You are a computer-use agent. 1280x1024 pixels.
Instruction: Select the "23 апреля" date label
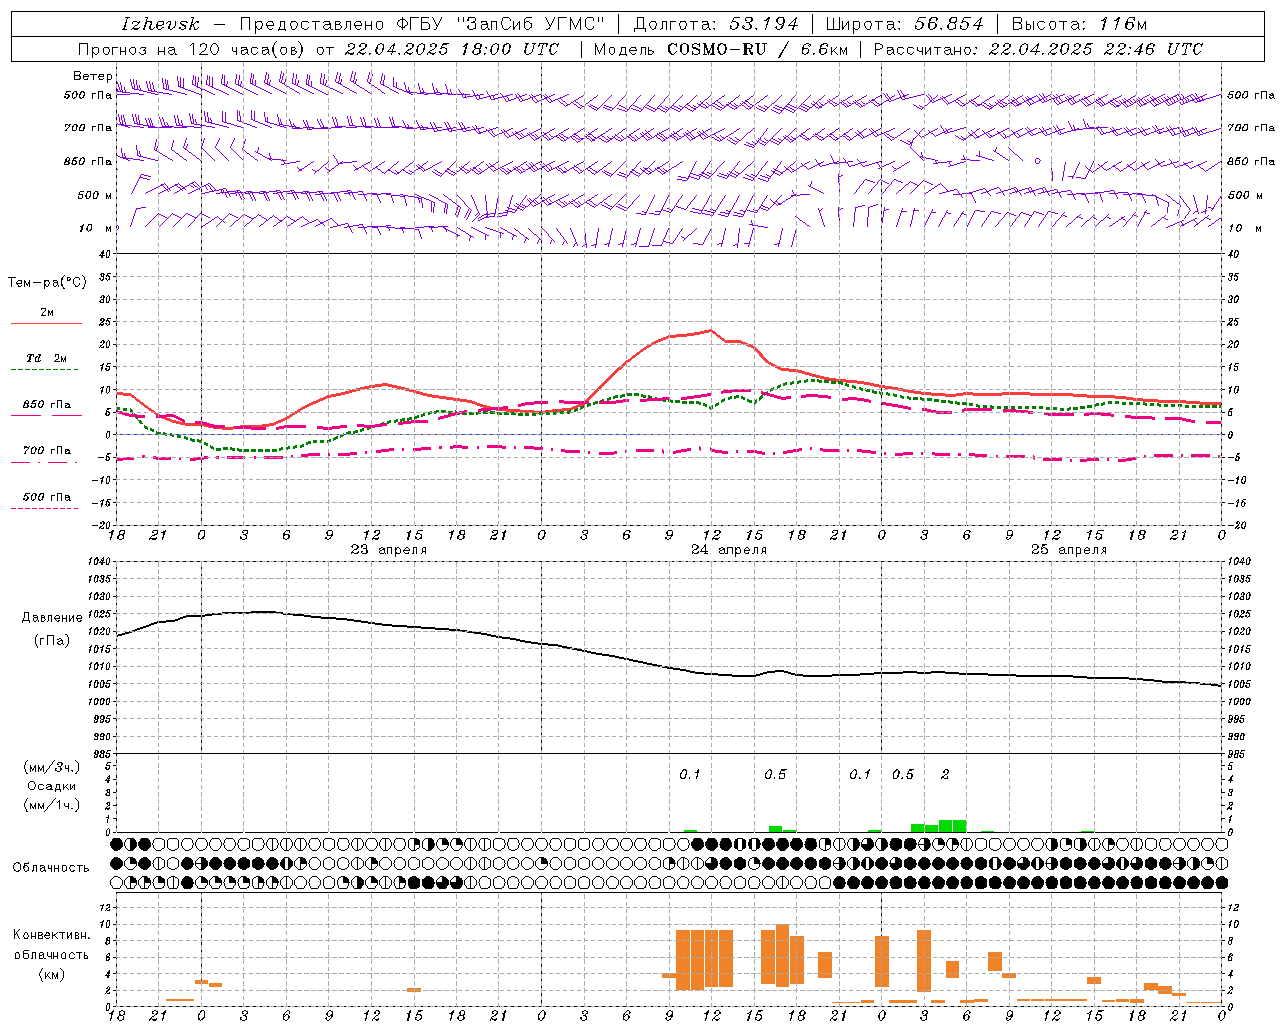tap(388, 550)
